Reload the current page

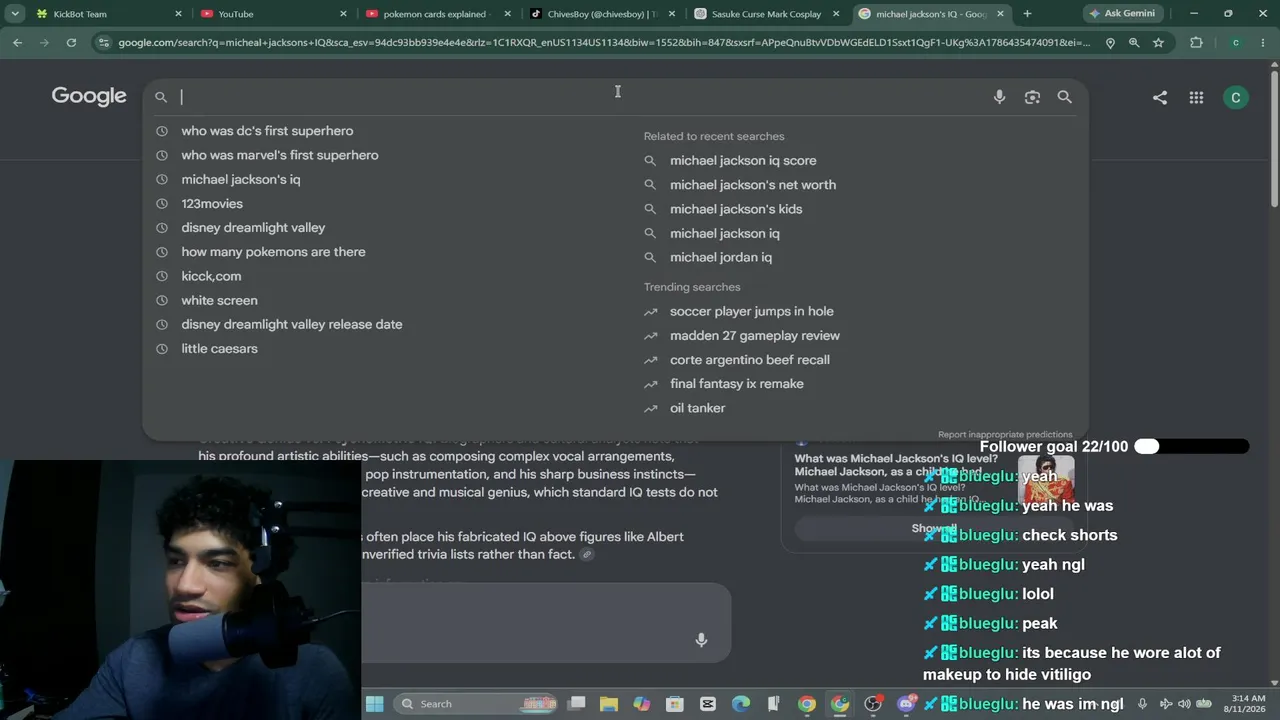[71, 43]
